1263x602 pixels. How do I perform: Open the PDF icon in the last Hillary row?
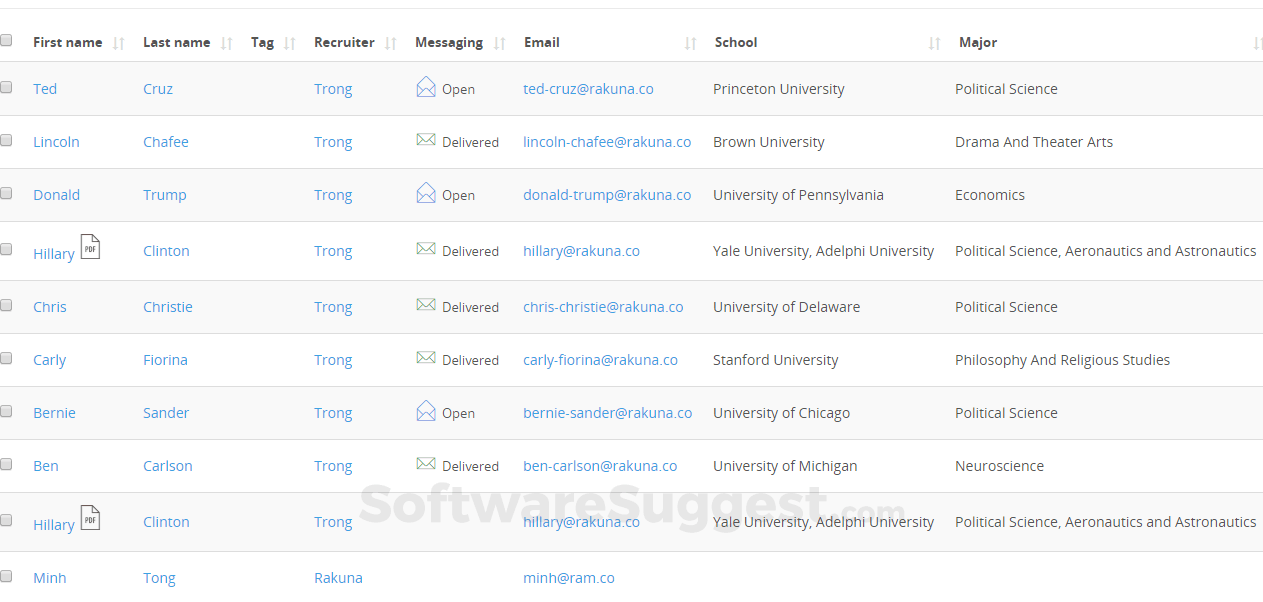pos(91,518)
